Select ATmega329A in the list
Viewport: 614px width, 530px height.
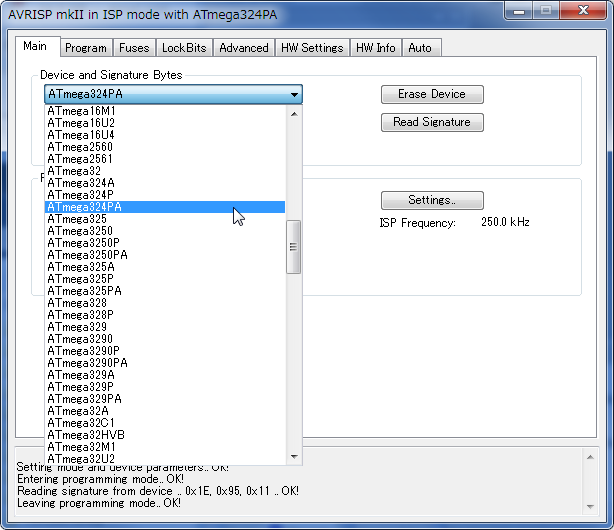(165, 375)
